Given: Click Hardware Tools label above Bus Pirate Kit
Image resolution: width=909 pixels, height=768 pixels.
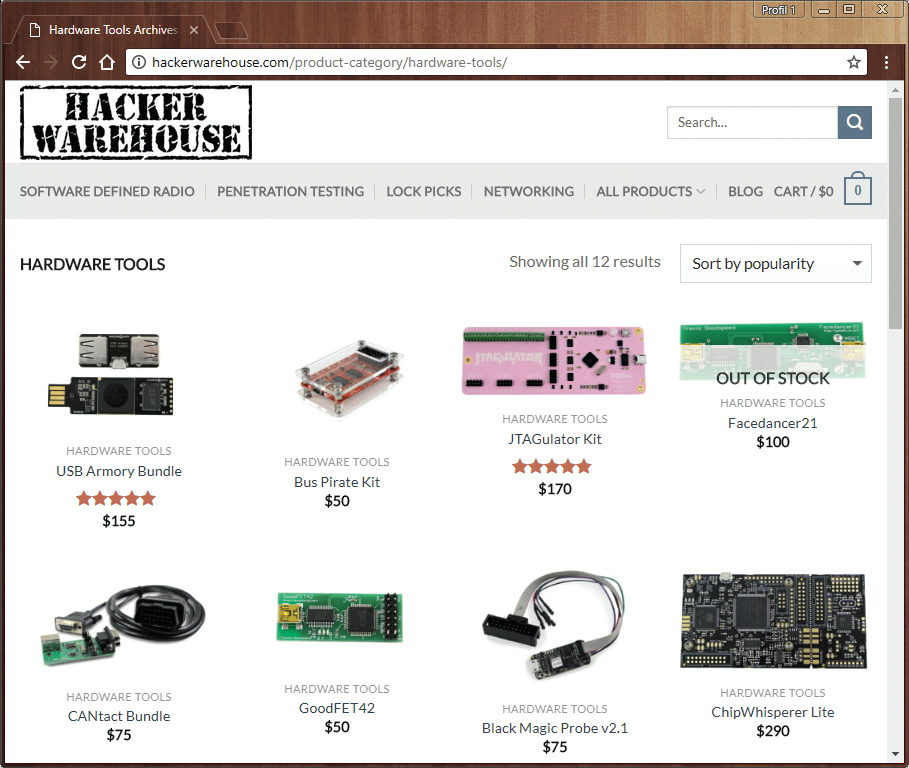Looking at the screenshot, I should click(x=337, y=462).
